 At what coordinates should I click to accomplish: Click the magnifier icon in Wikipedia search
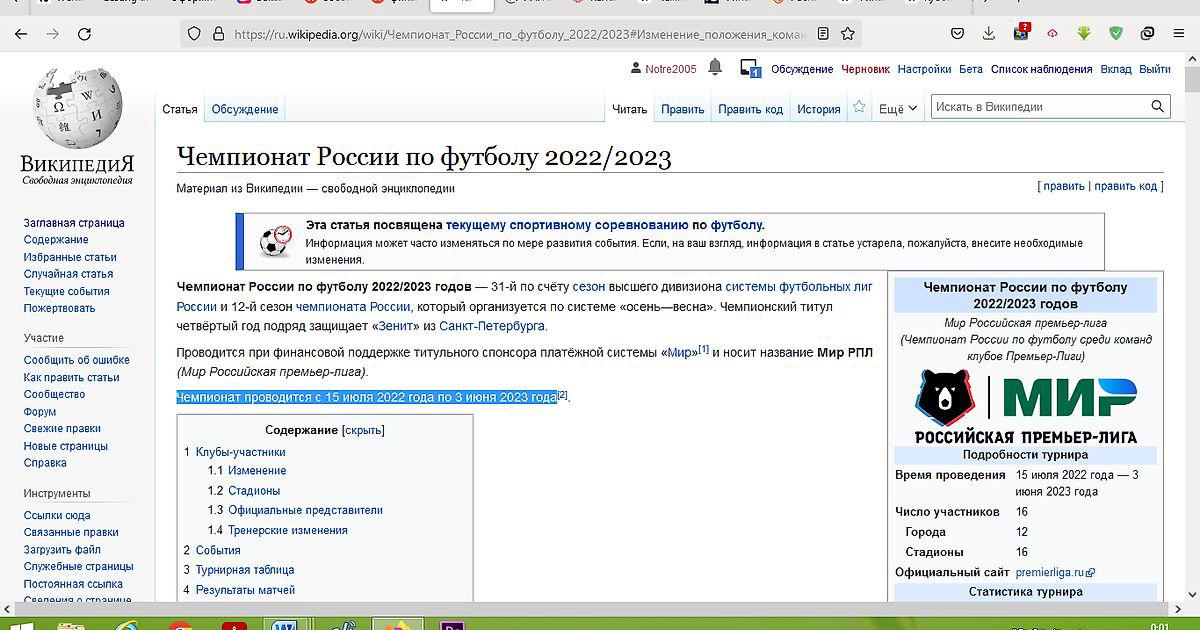pyautogui.click(x=1157, y=107)
